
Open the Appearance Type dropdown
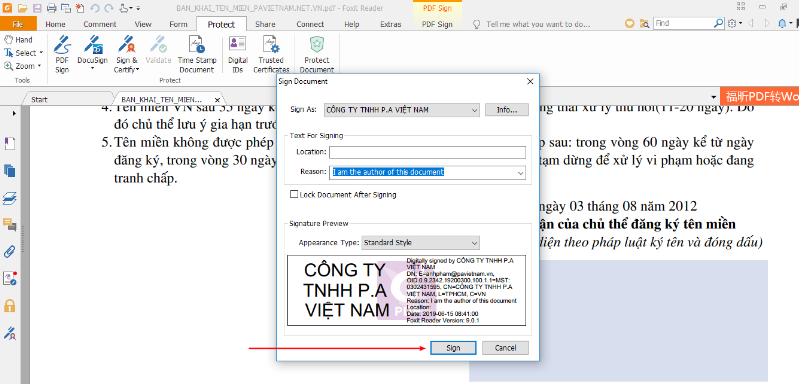[474, 243]
